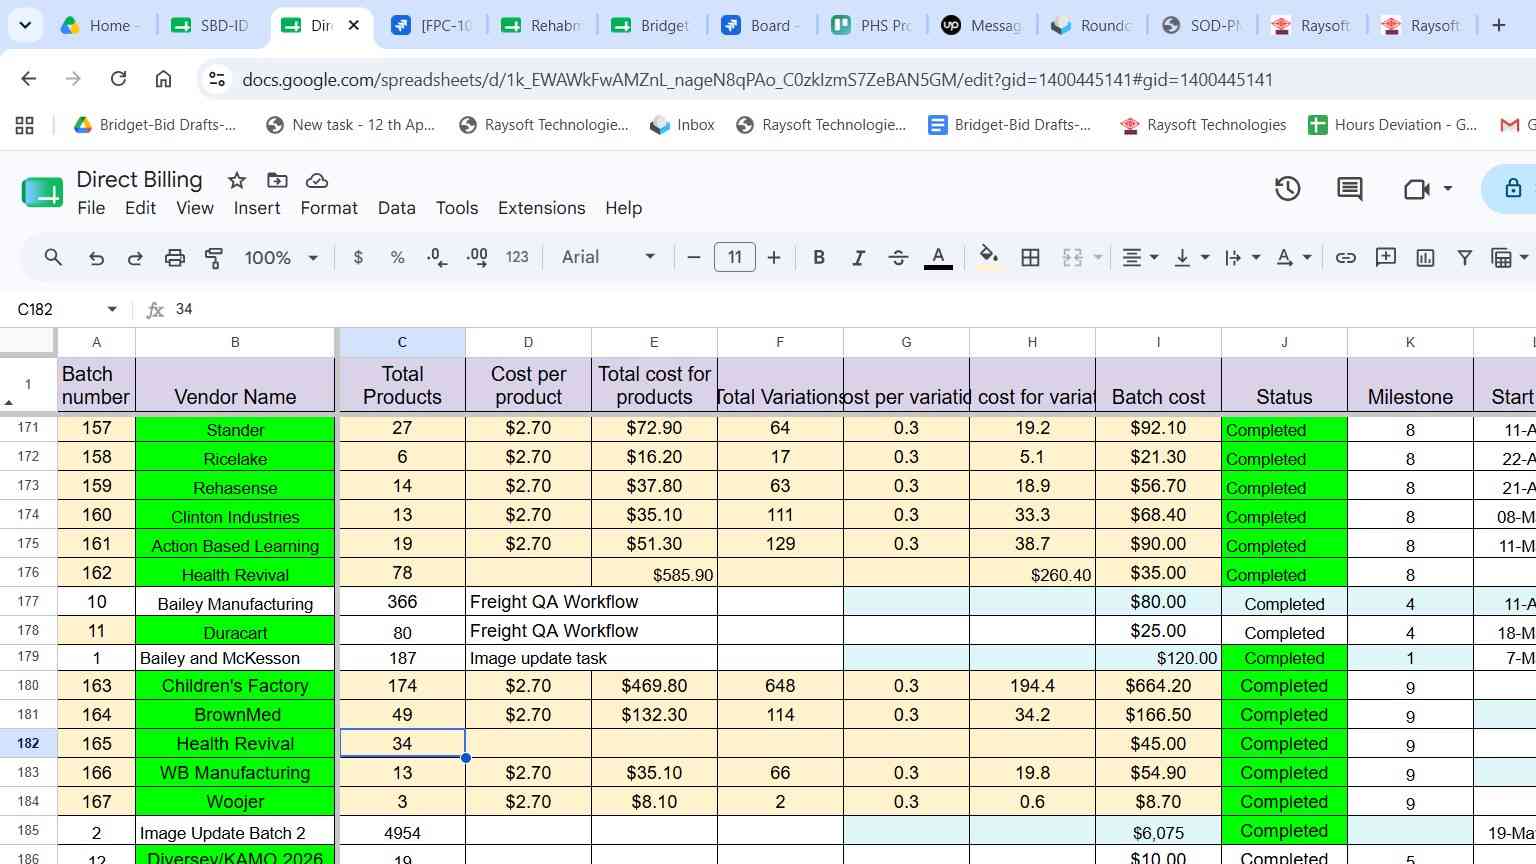
Task: Toggle bold formatting
Action: (819, 258)
